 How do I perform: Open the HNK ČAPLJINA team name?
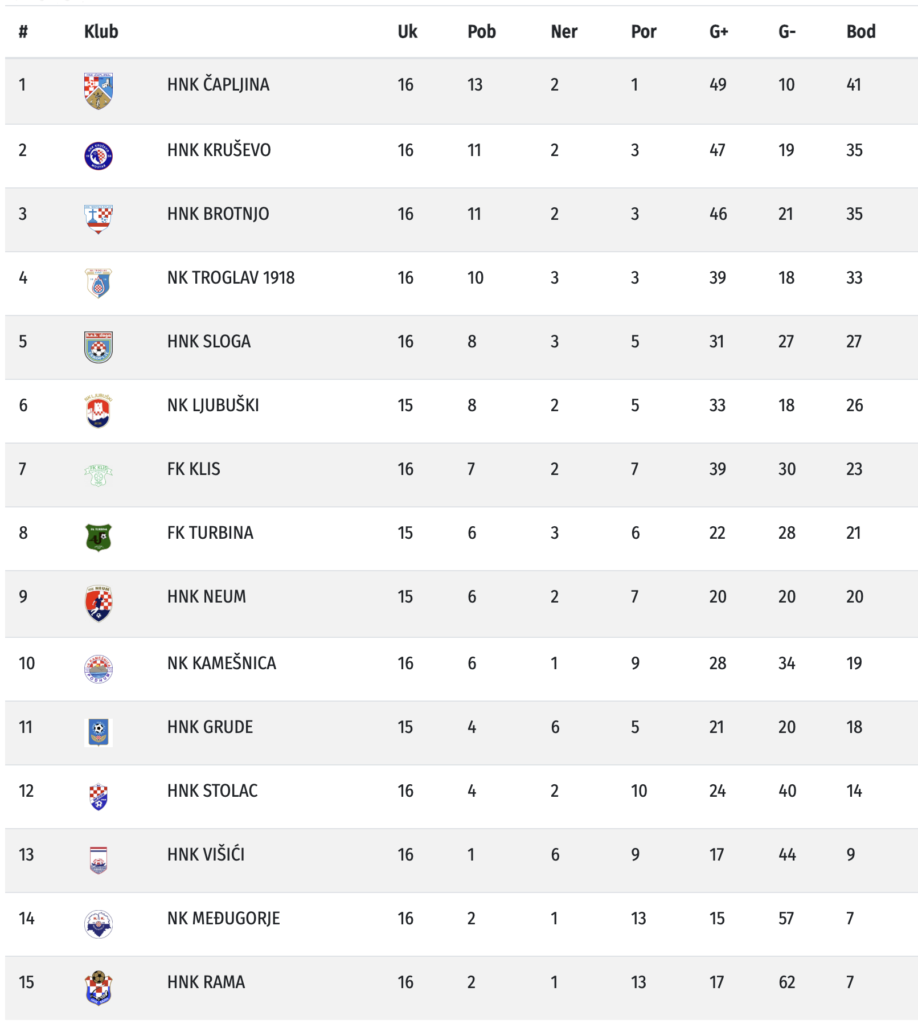pos(218,85)
